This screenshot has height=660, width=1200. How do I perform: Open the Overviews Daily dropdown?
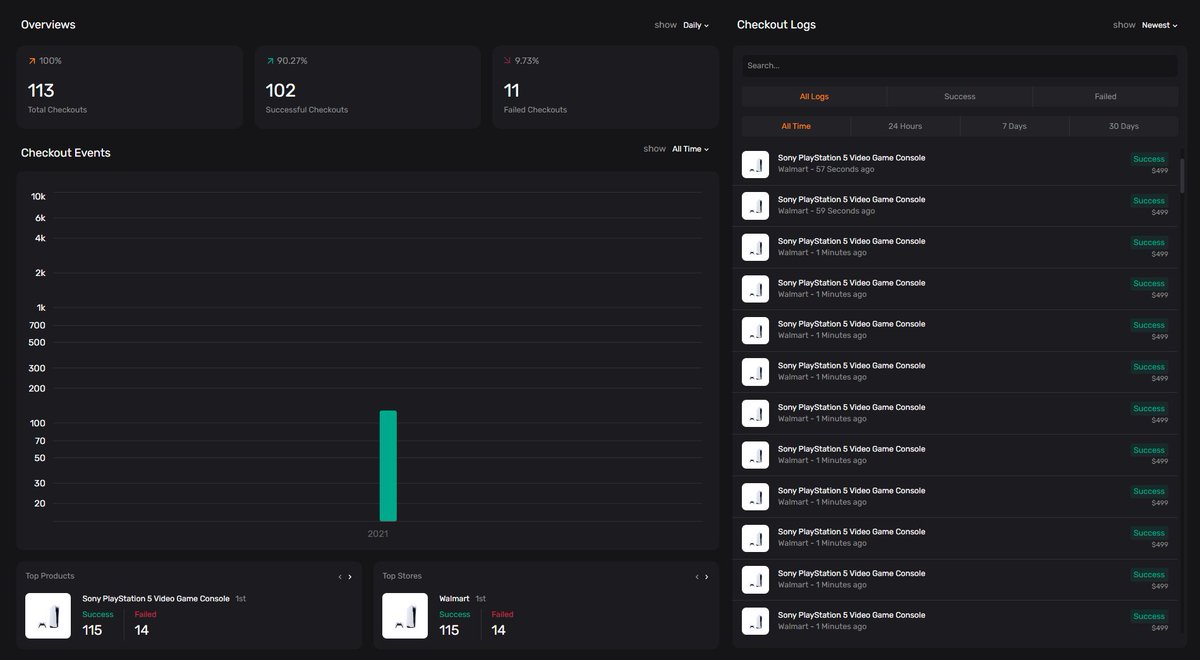(695, 25)
